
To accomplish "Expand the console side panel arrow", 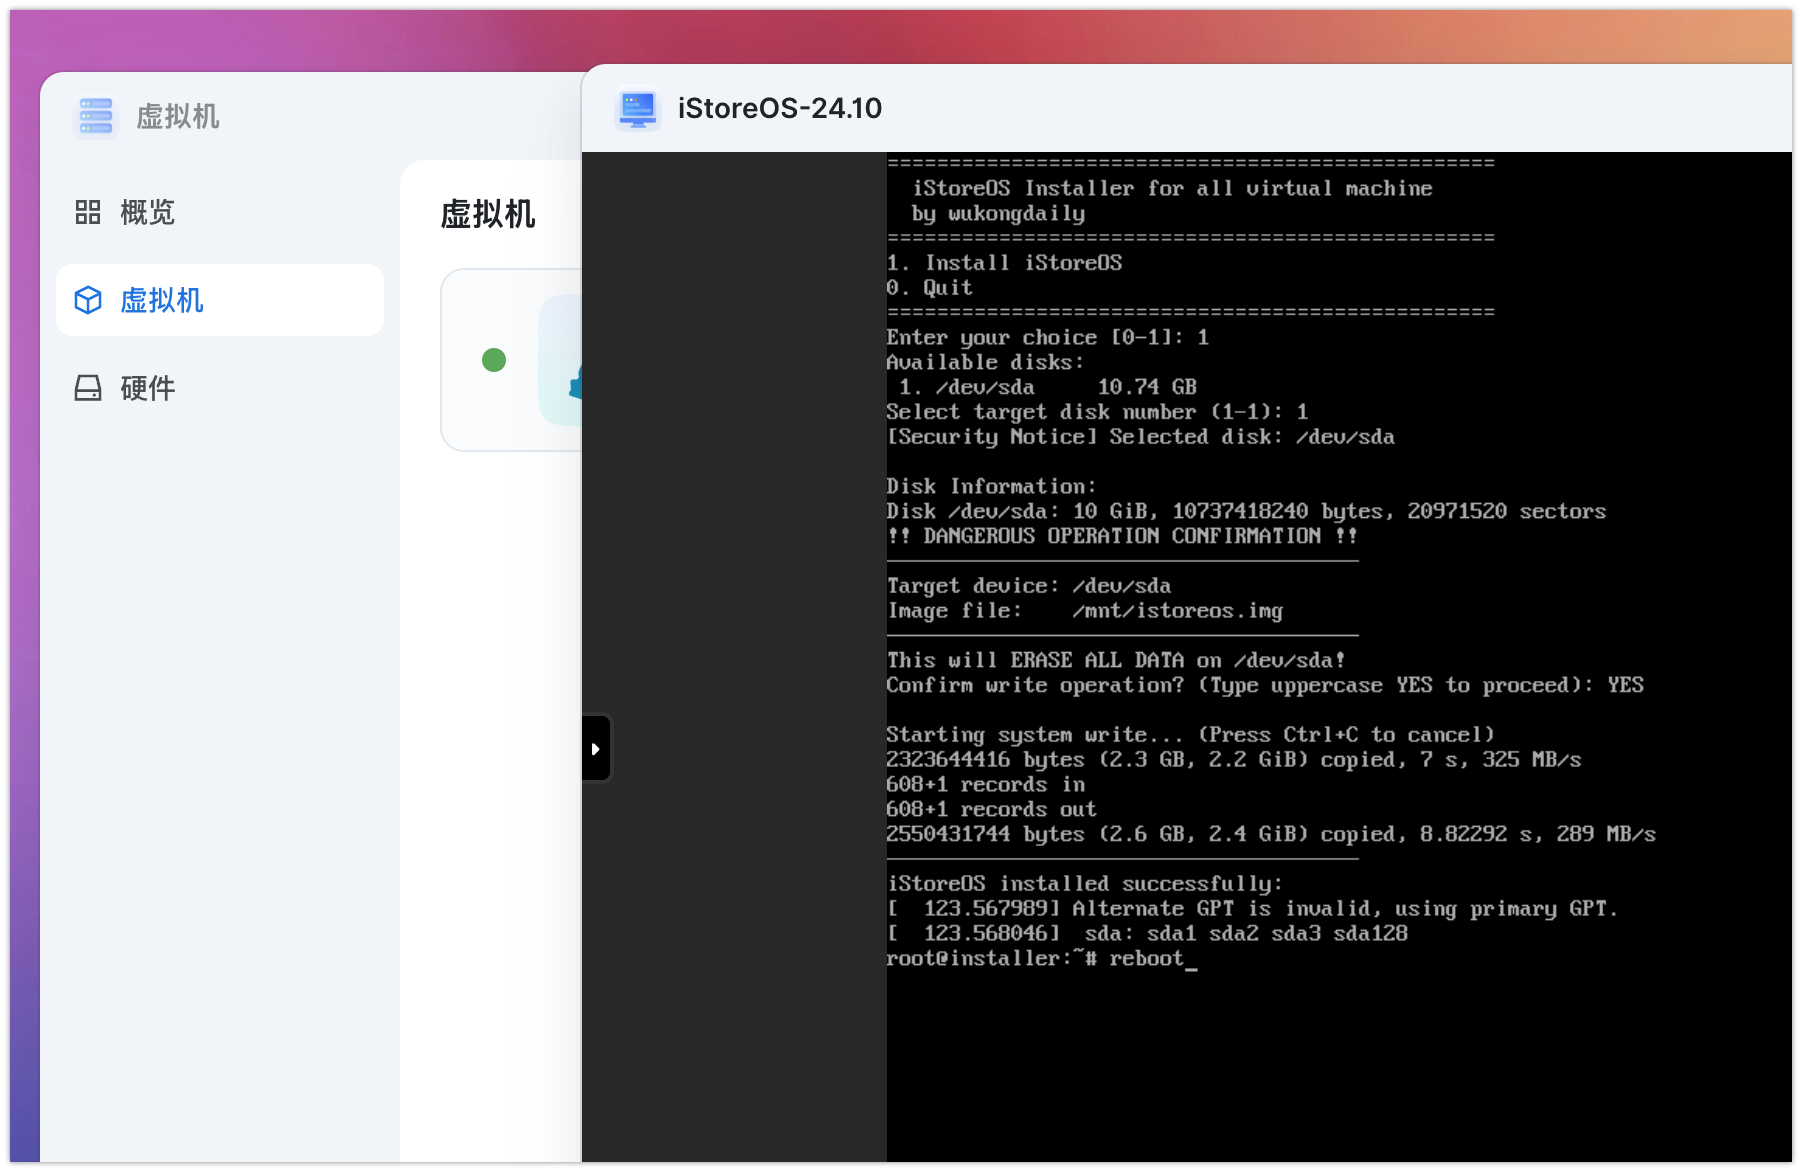I will coord(596,748).
